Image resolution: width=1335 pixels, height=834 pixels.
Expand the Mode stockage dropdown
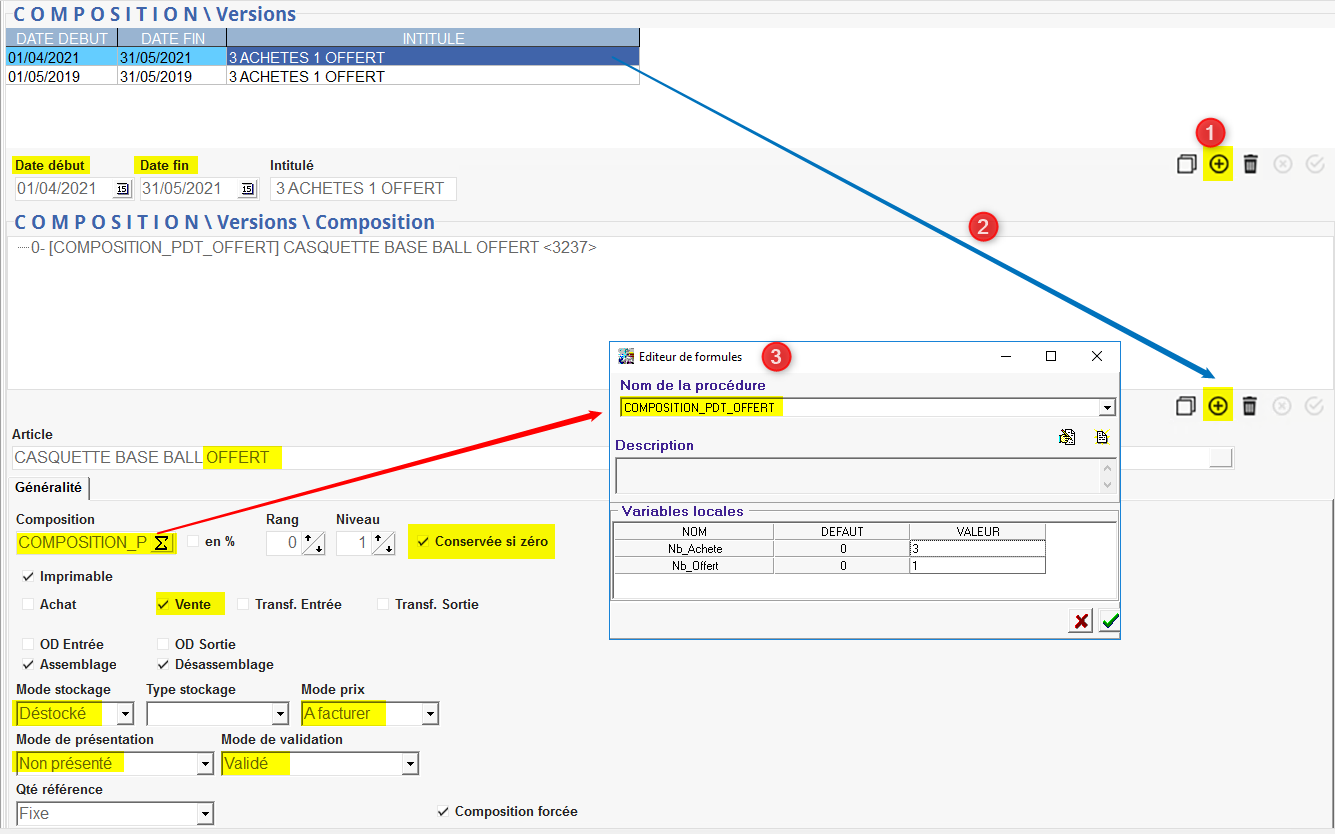125,714
